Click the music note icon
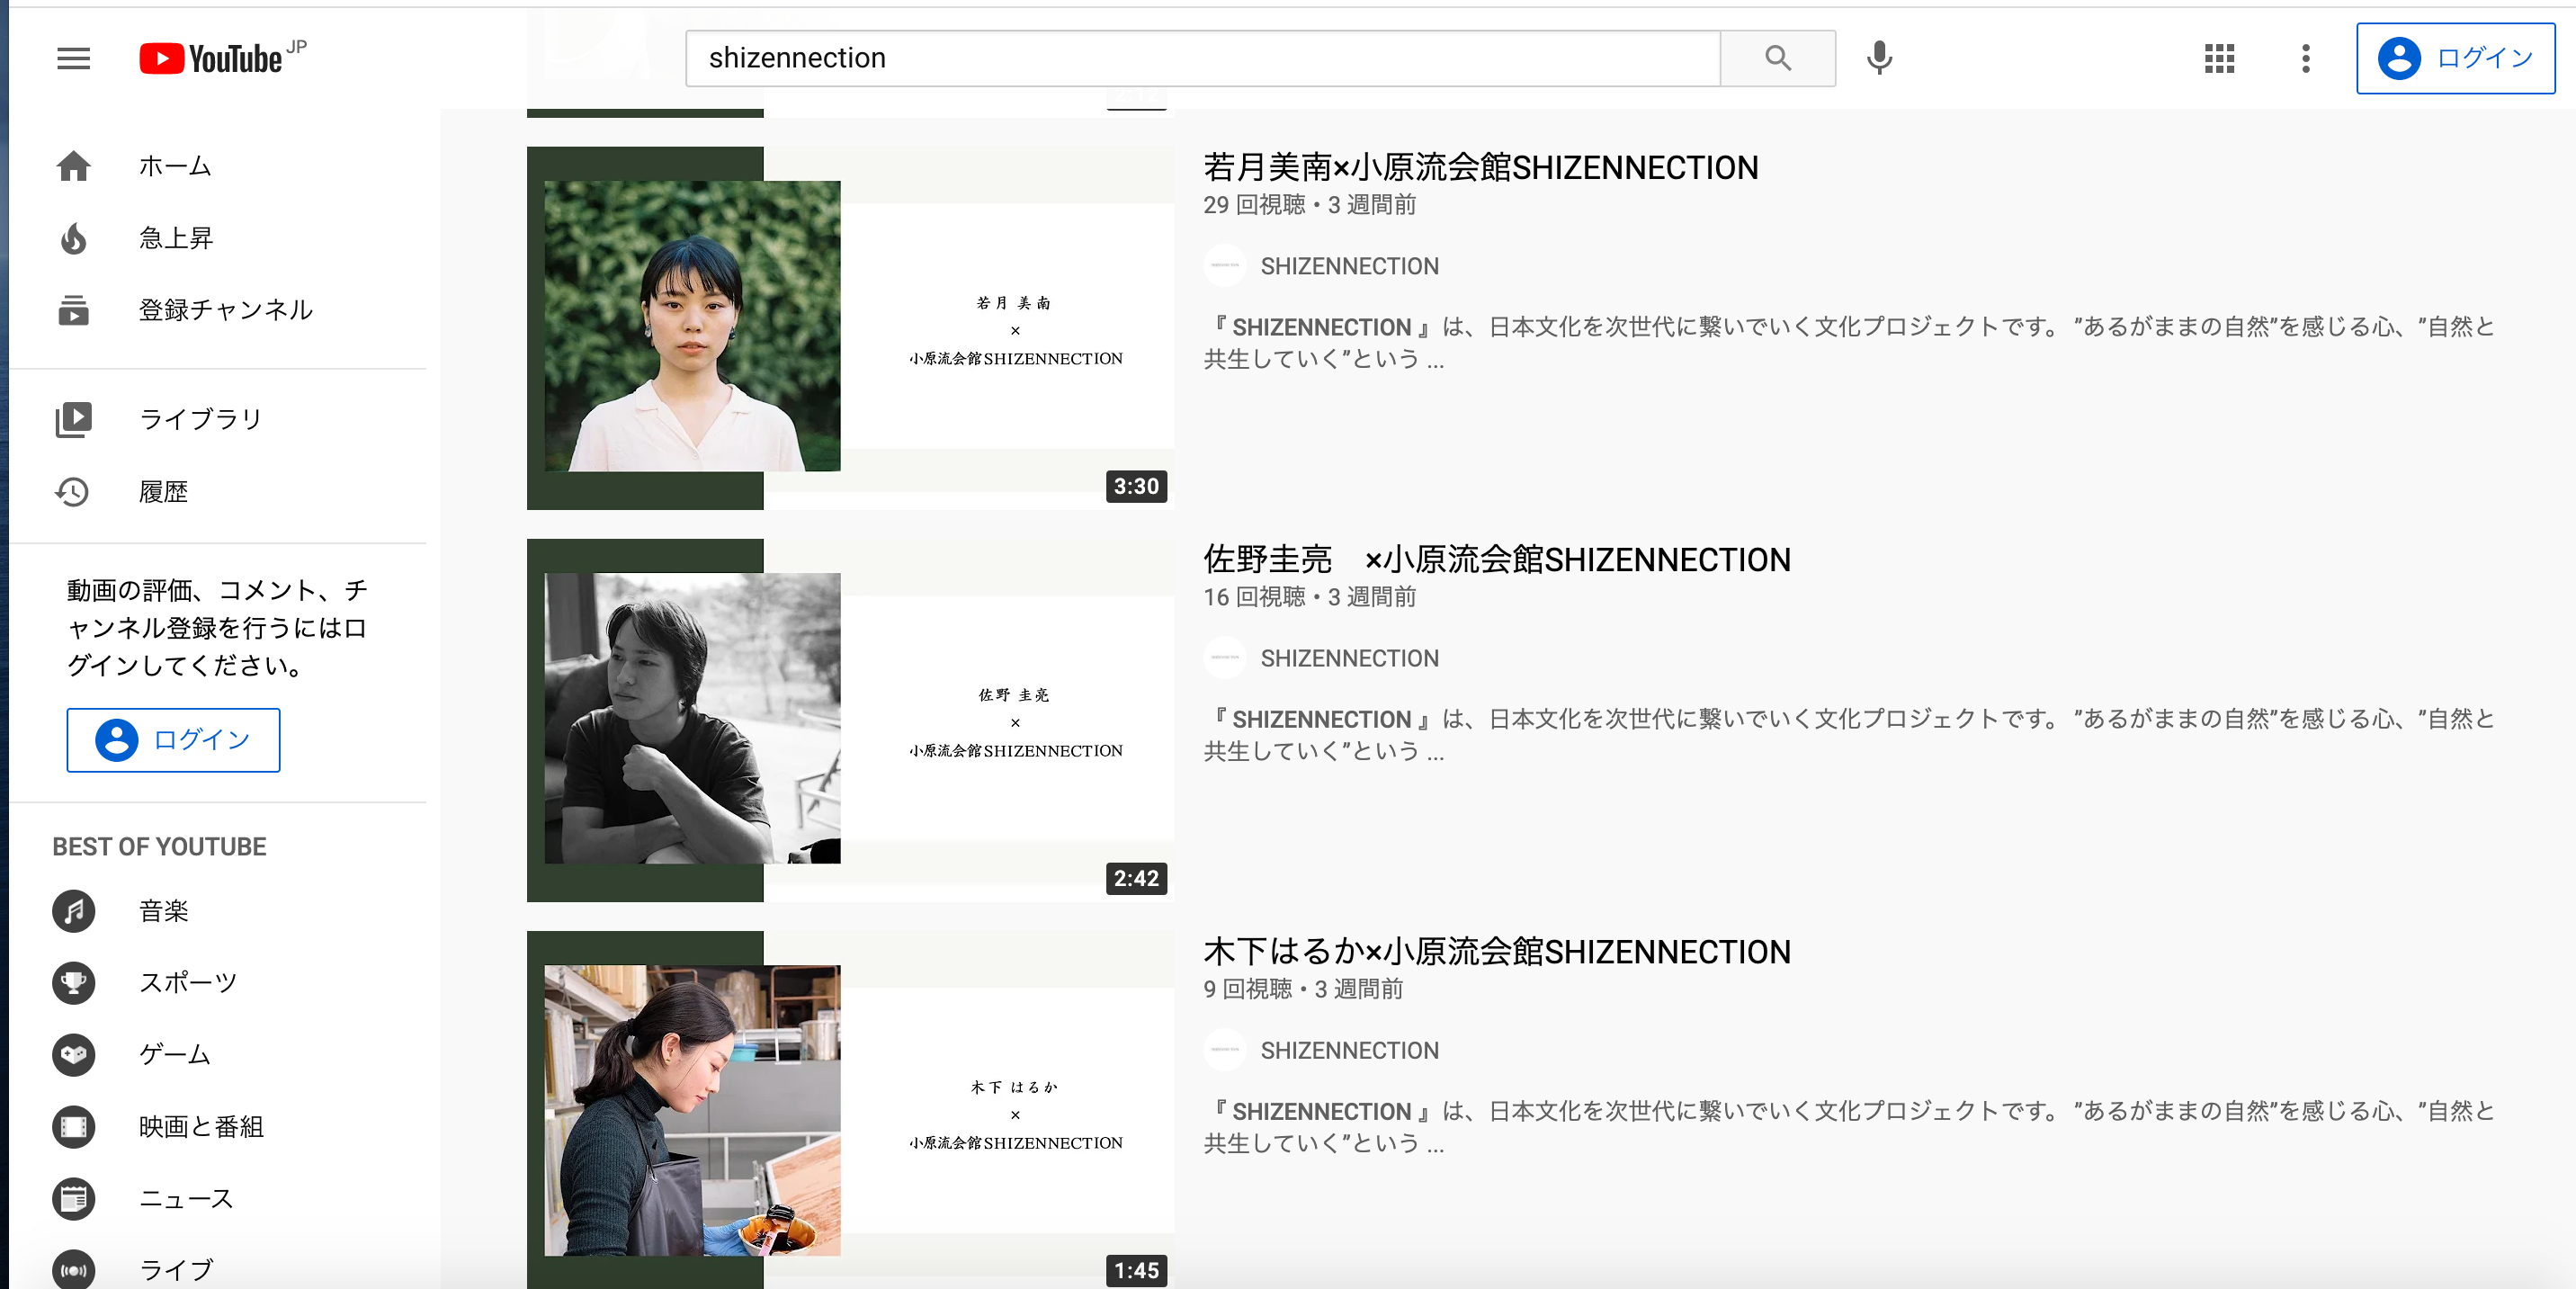The height and width of the screenshot is (1289, 2576). point(73,911)
